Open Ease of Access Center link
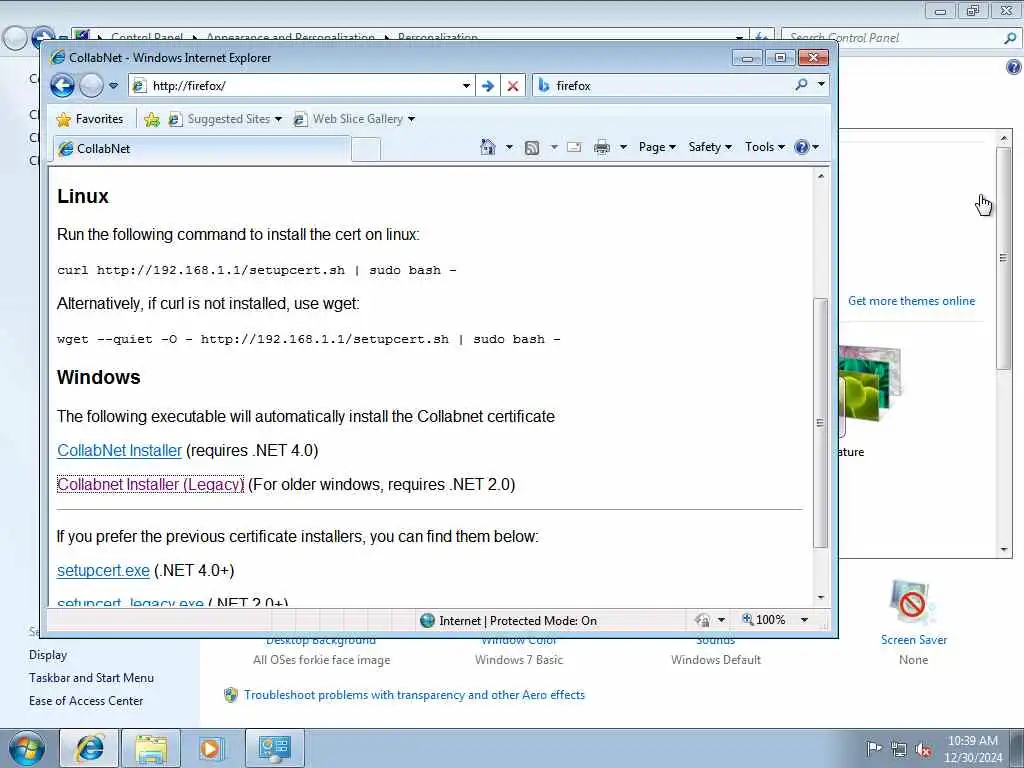This screenshot has height=768, width=1024. click(86, 701)
